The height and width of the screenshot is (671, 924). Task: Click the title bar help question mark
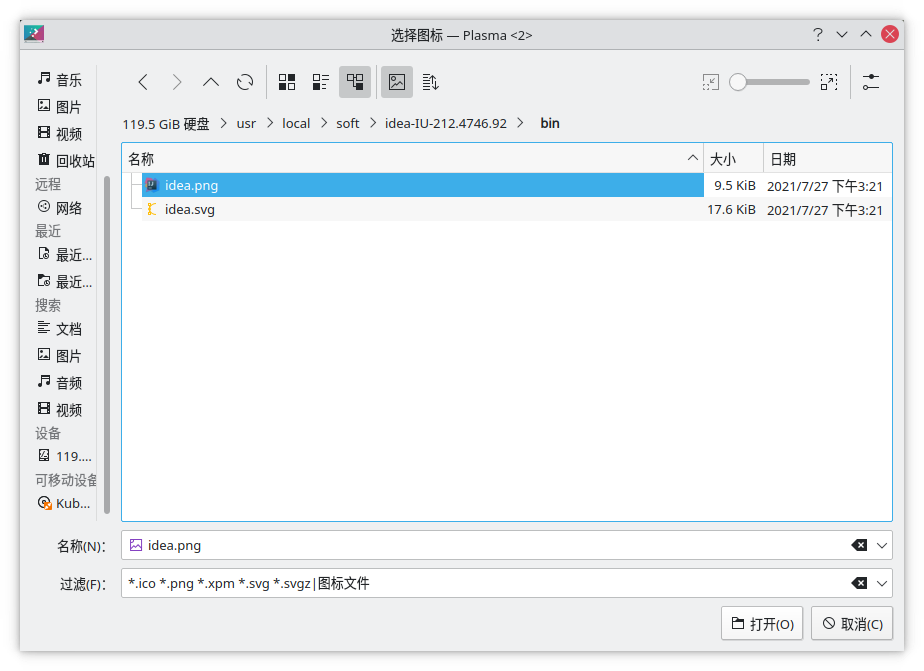(818, 35)
